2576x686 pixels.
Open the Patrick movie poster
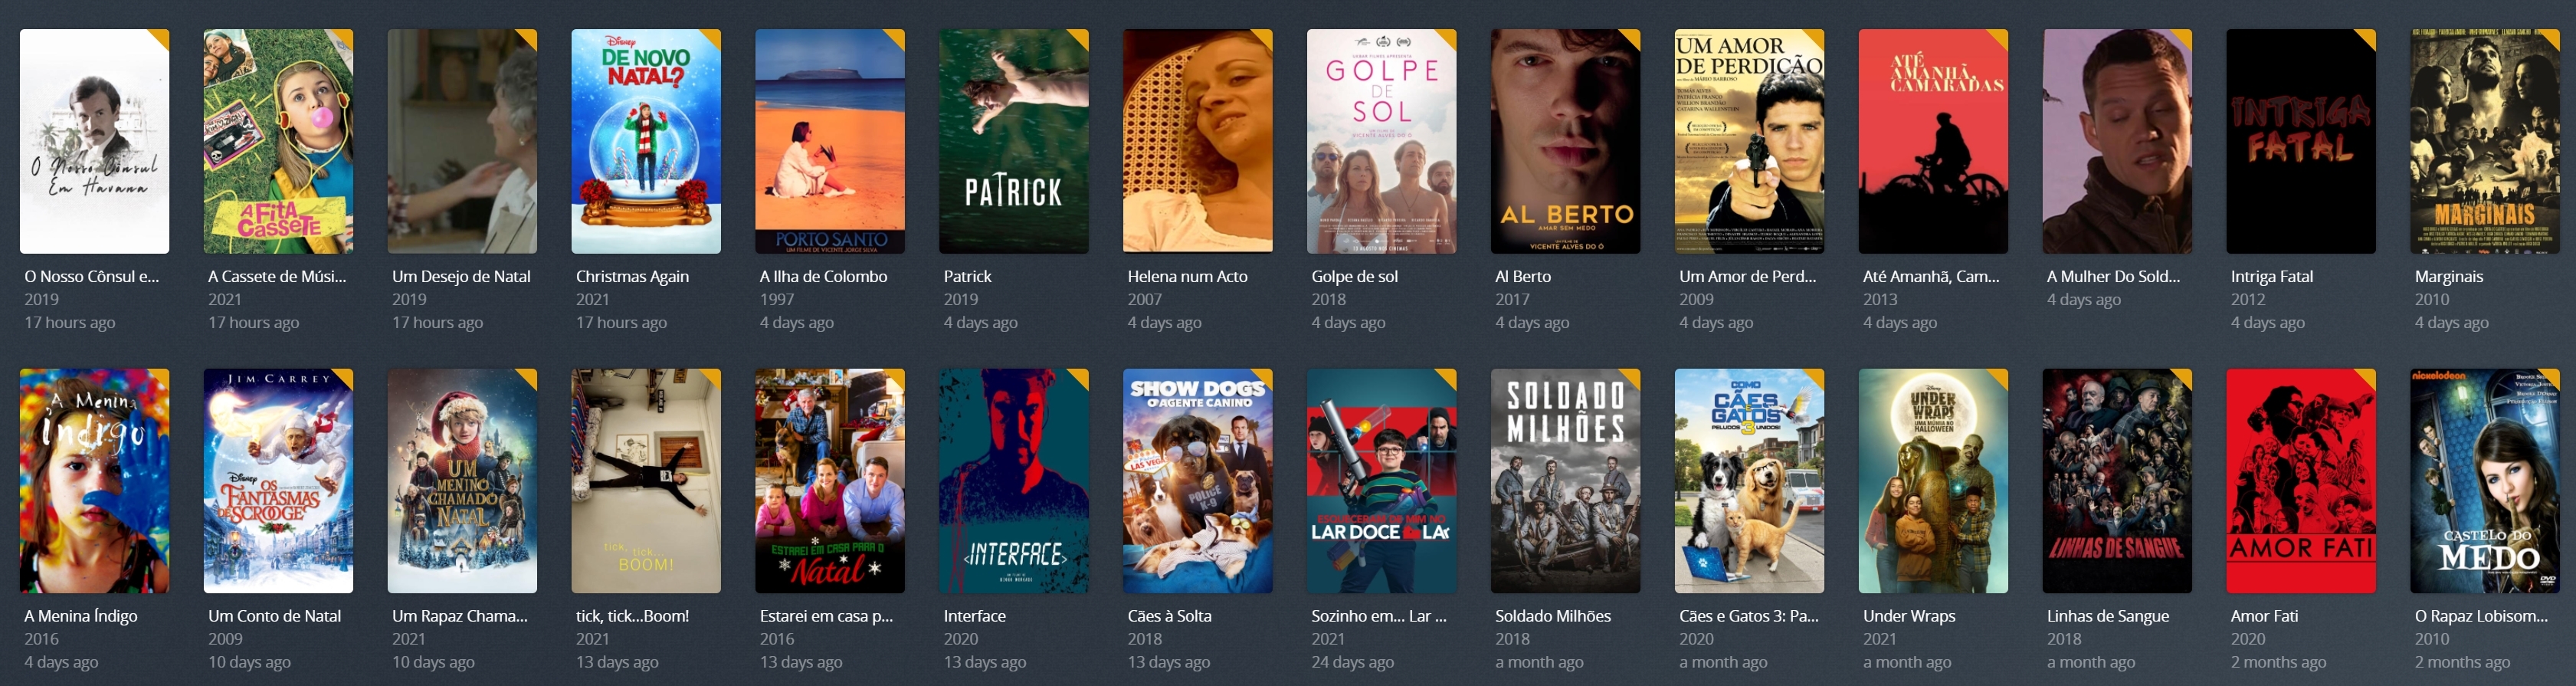pyautogui.click(x=1013, y=141)
